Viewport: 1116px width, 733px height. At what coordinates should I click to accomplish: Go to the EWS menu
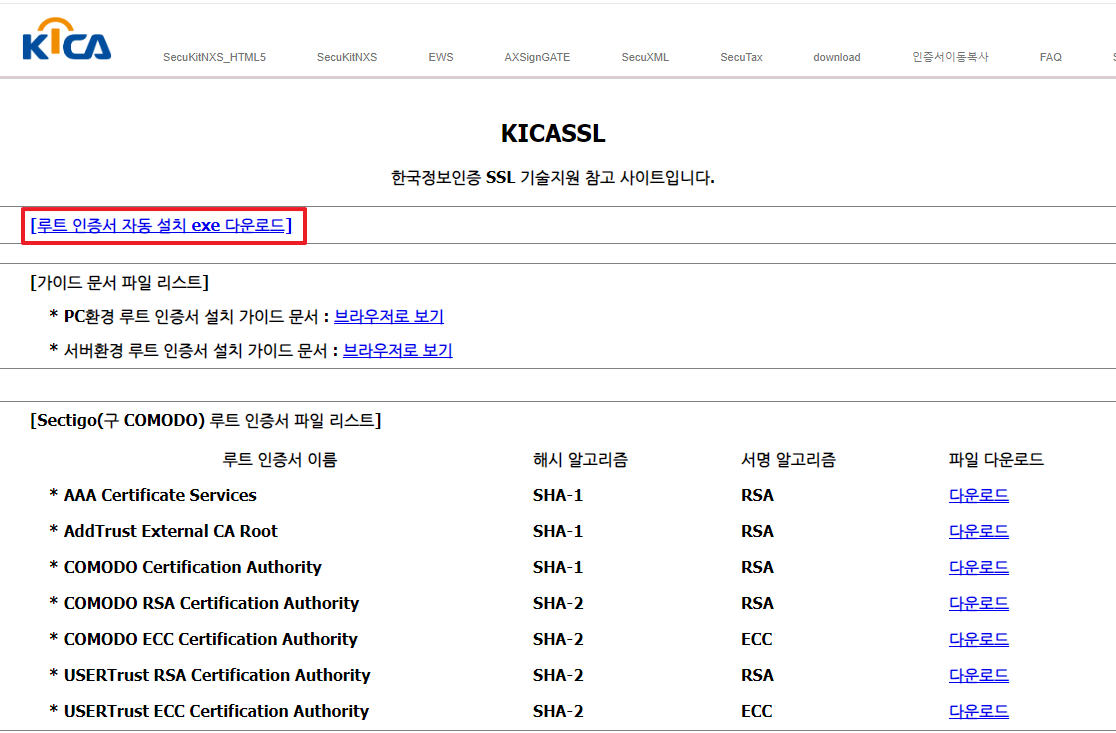(441, 58)
